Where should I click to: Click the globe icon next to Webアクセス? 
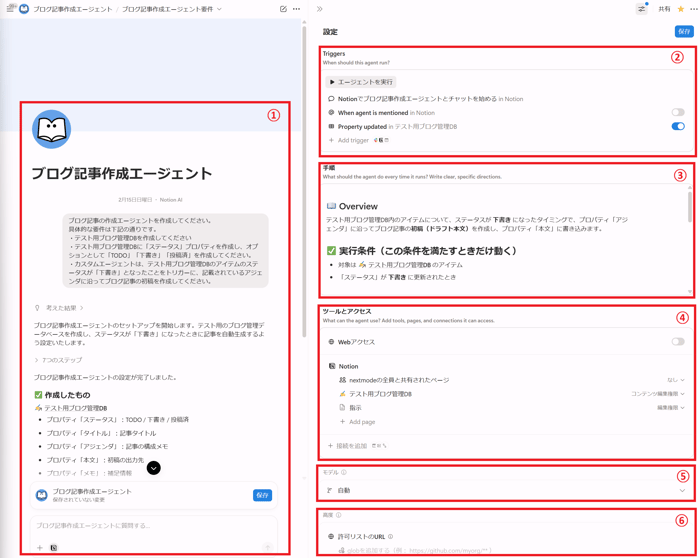[331, 342]
